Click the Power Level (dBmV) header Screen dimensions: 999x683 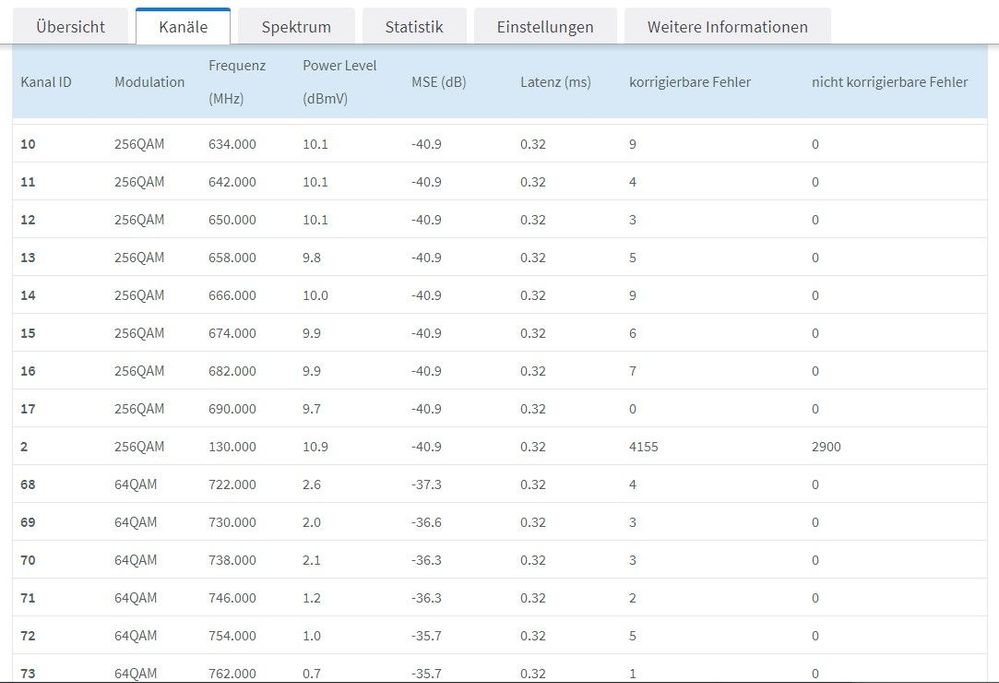point(340,82)
